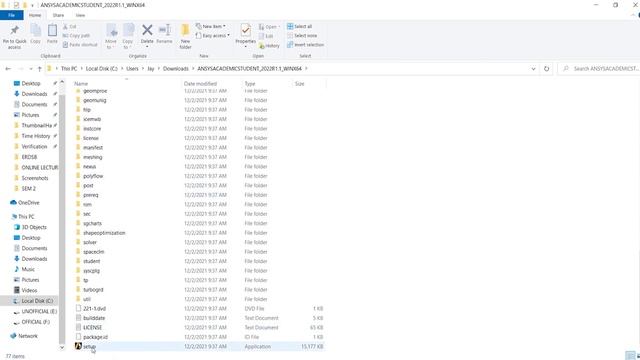Click the Rename icon in Organize group
This screenshot has width=640, height=360.
click(164, 30)
